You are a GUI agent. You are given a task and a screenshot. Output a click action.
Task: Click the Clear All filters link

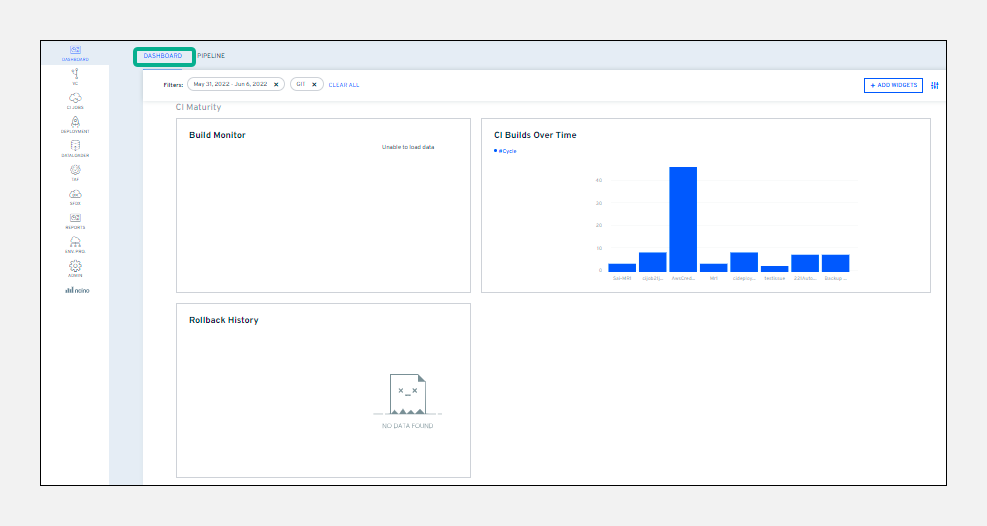344,85
